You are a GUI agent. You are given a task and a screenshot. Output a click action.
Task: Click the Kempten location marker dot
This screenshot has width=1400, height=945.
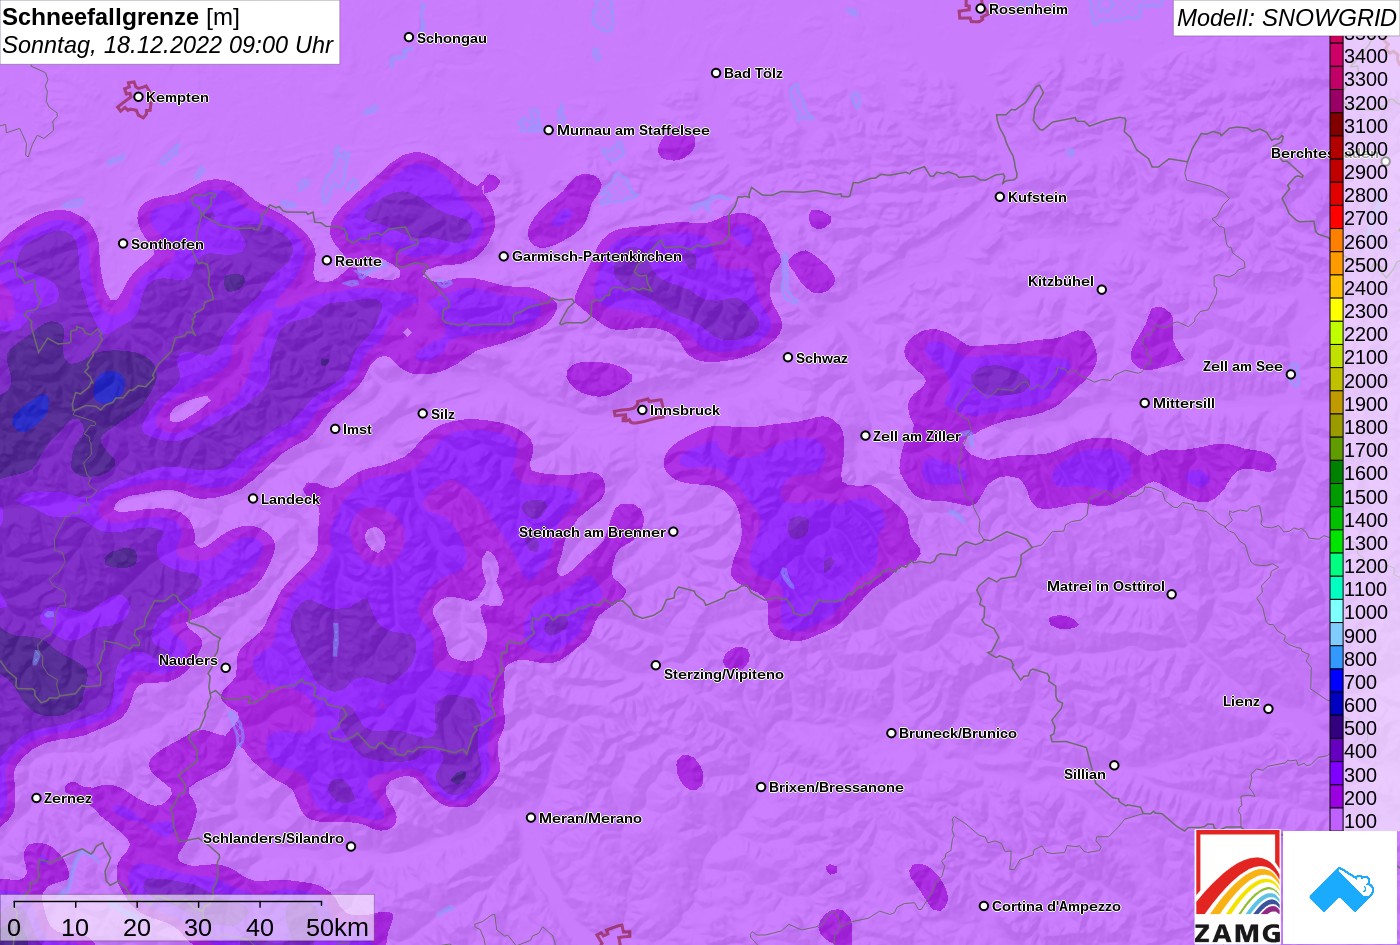point(138,97)
